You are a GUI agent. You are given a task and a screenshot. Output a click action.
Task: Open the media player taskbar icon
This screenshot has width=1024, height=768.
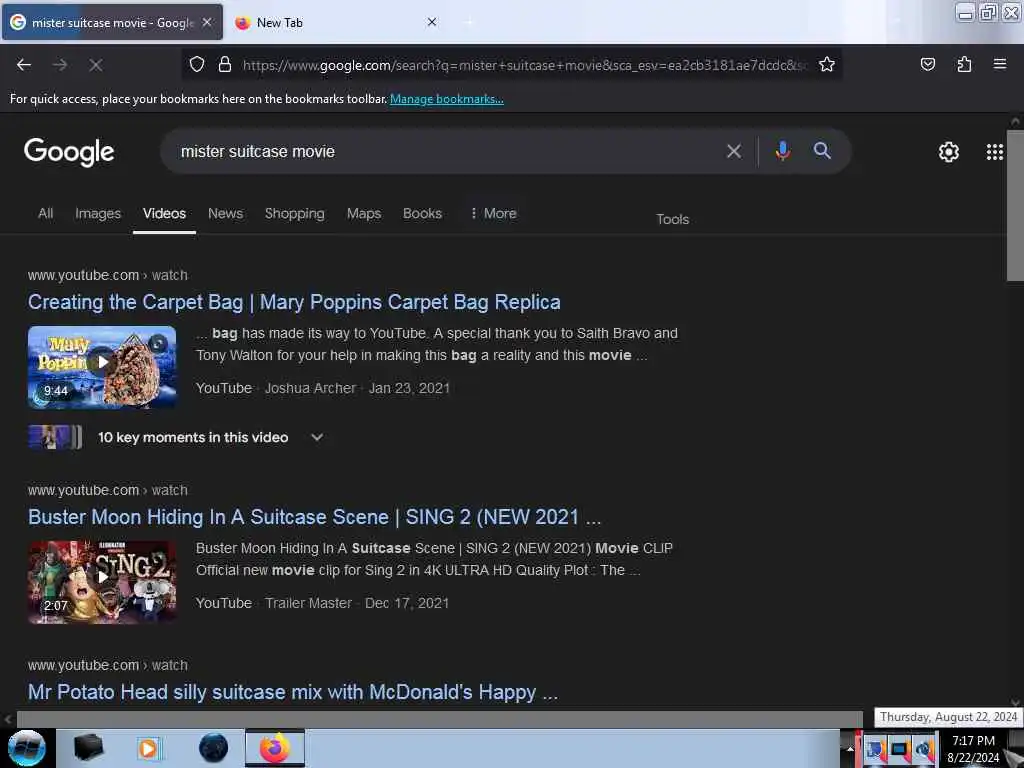tap(148, 748)
